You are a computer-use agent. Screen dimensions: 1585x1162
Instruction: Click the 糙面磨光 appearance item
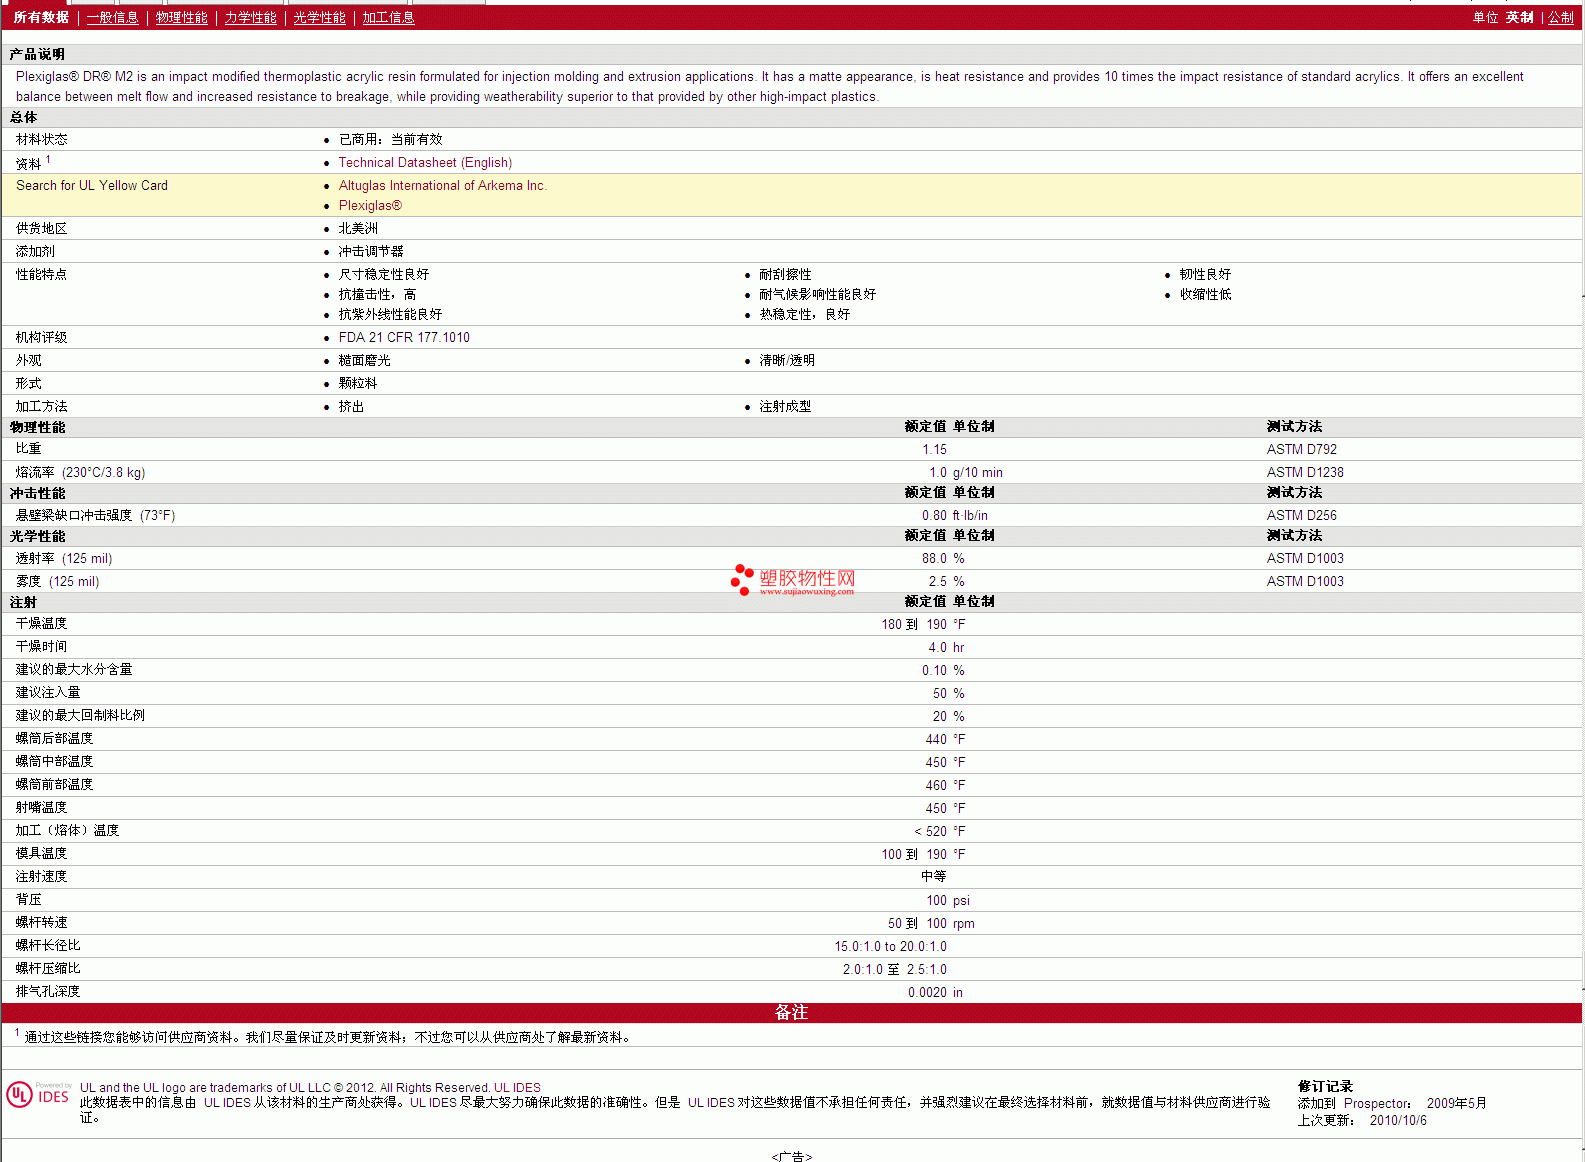364,361
